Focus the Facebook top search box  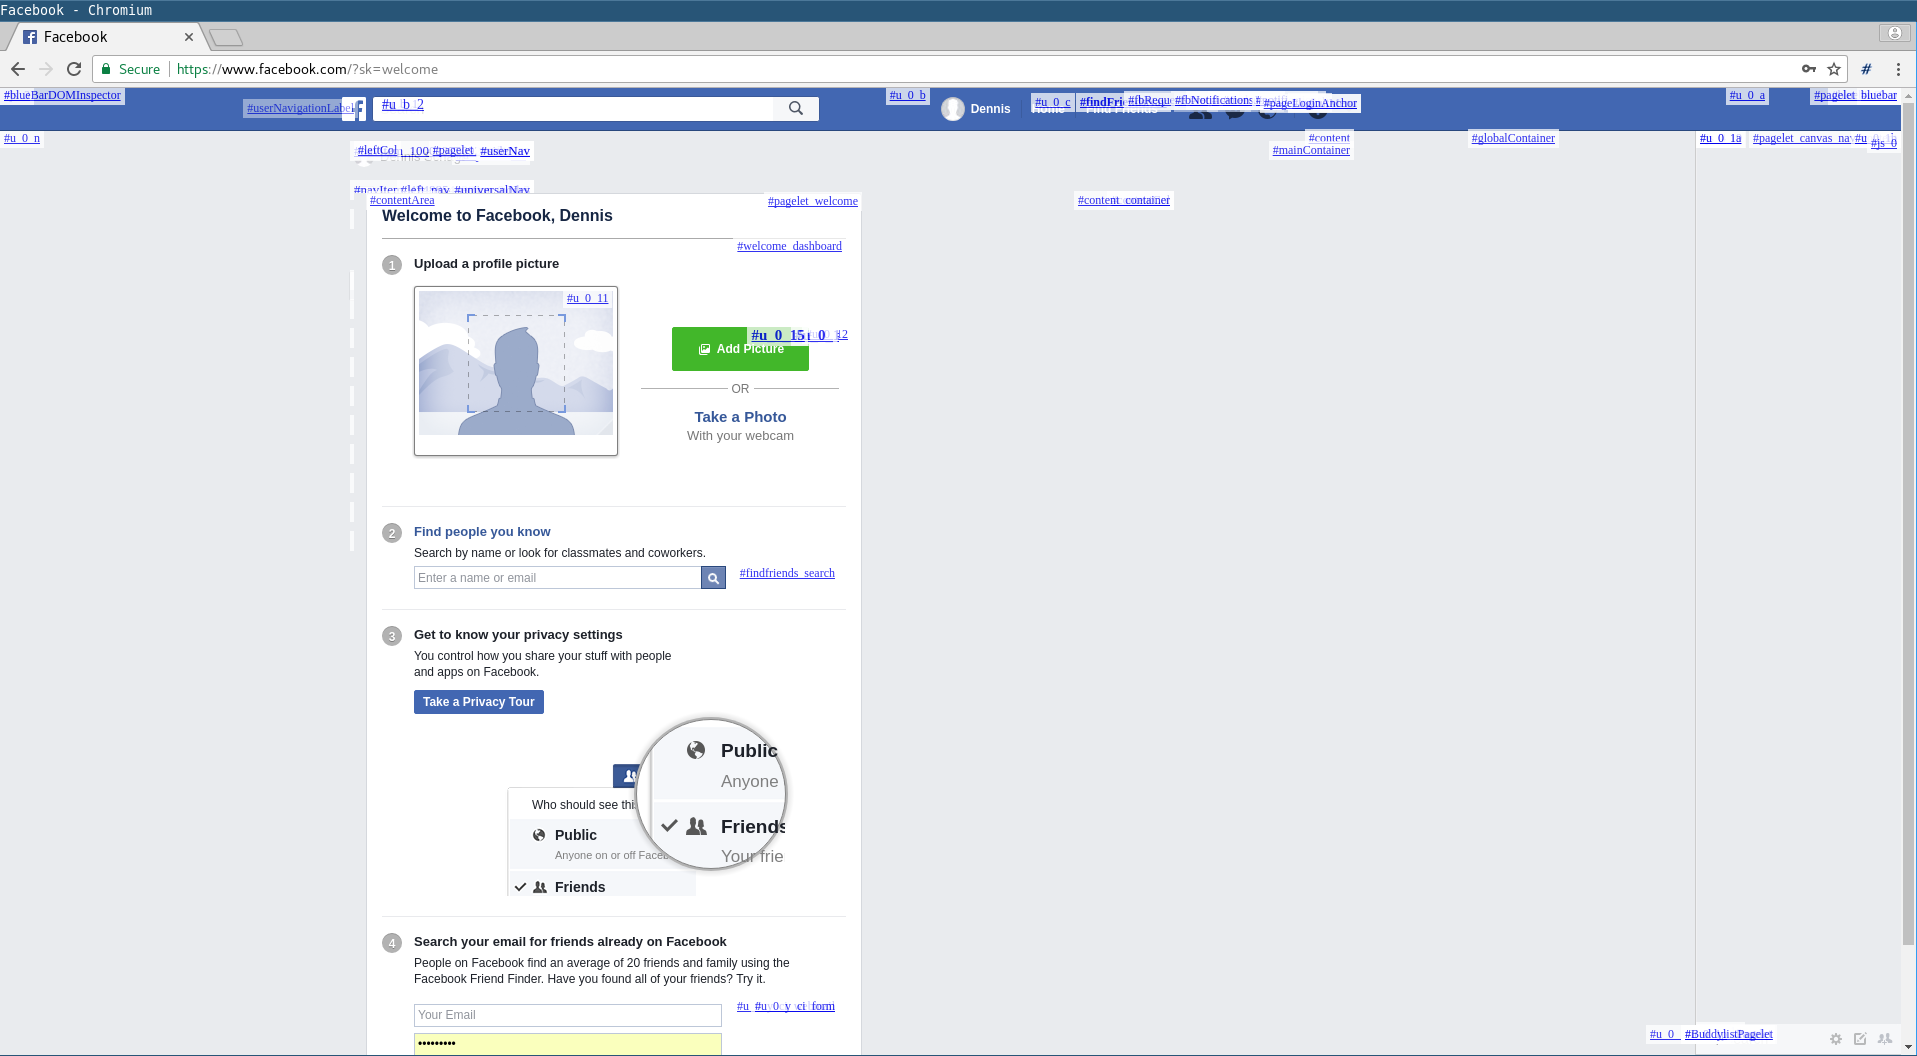pyautogui.click(x=573, y=108)
